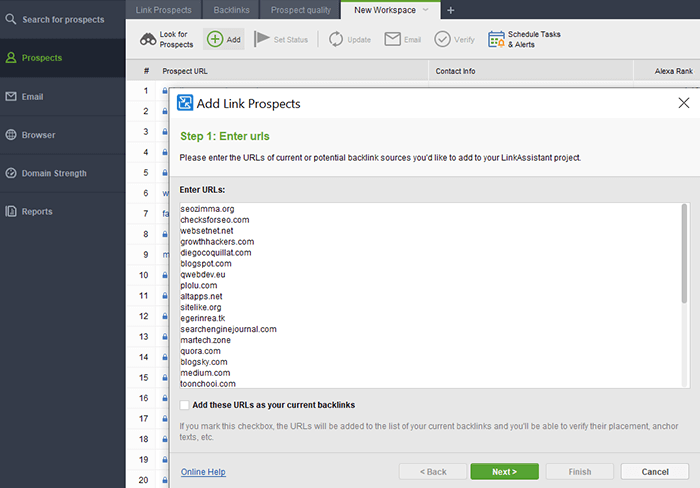Click inside the Enter URLs text area

pyautogui.click(x=434, y=295)
